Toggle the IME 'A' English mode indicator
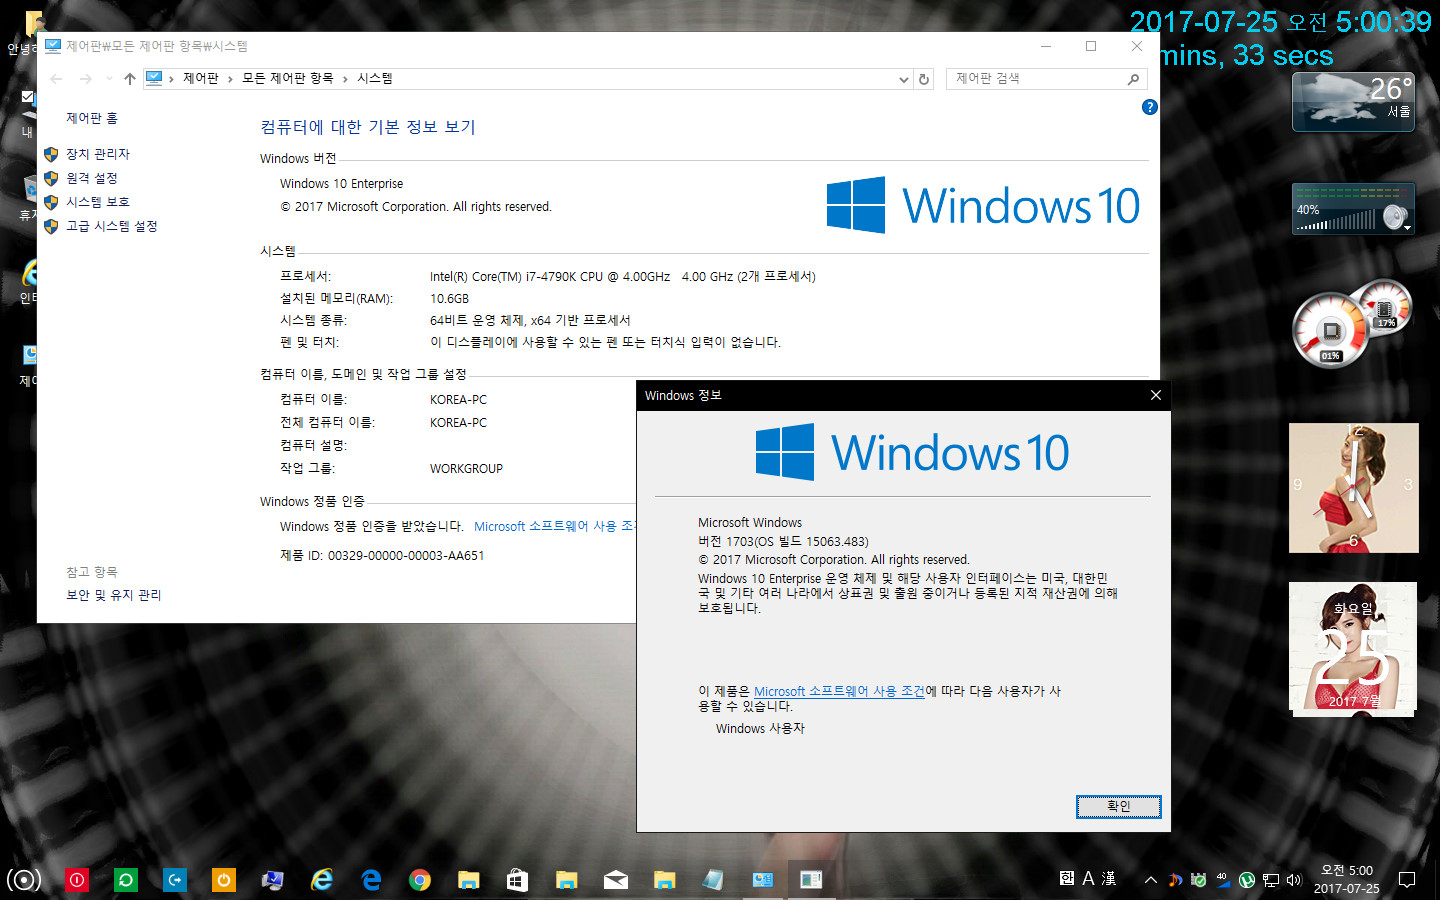Image resolution: width=1440 pixels, height=900 pixels. (1088, 878)
